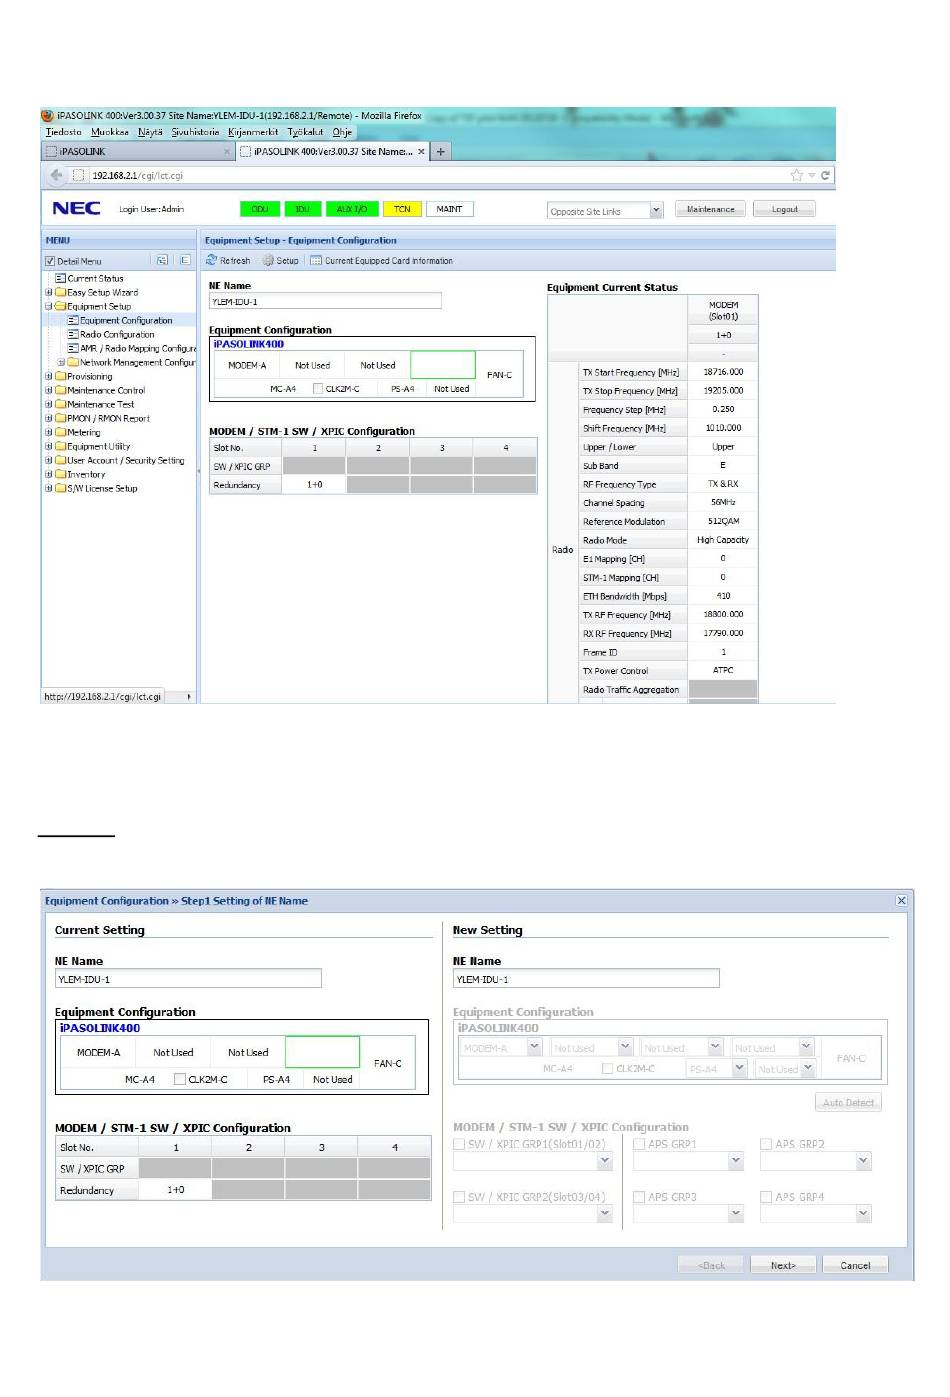
Task: Open the Sivuhistoria menu
Action: click(195, 132)
